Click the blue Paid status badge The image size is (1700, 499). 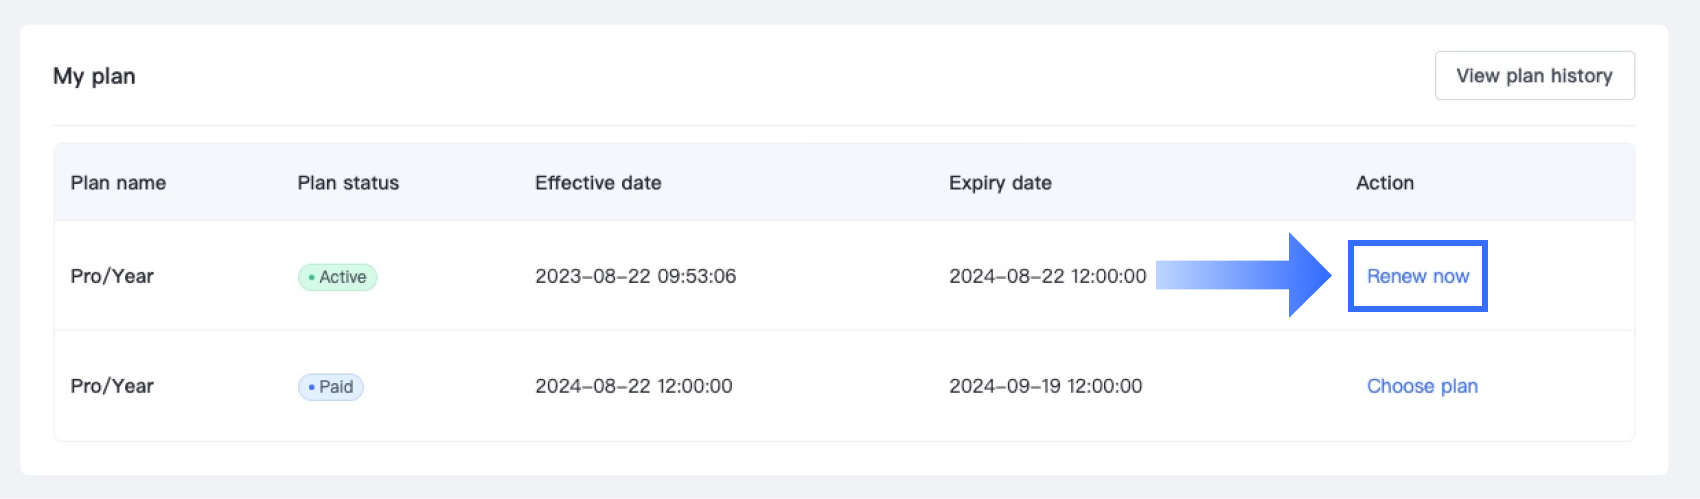pyautogui.click(x=331, y=387)
